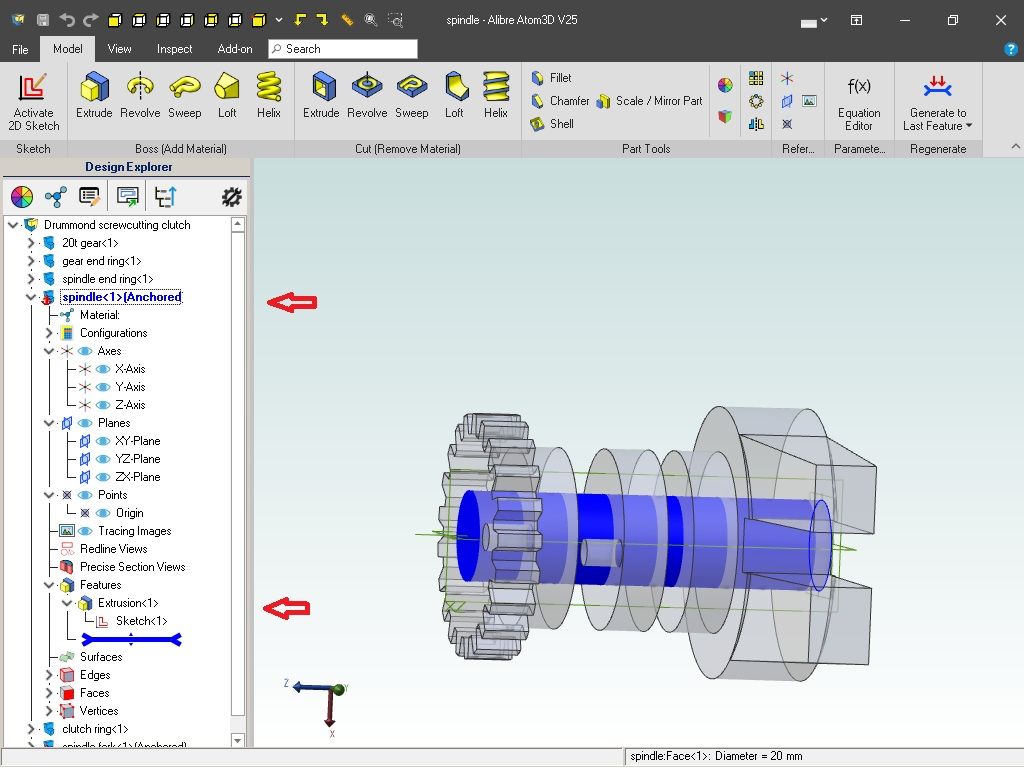Switch to the Inspect tab
Image resolution: width=1024 pixels, height=768 pixels.
point(174,49)
